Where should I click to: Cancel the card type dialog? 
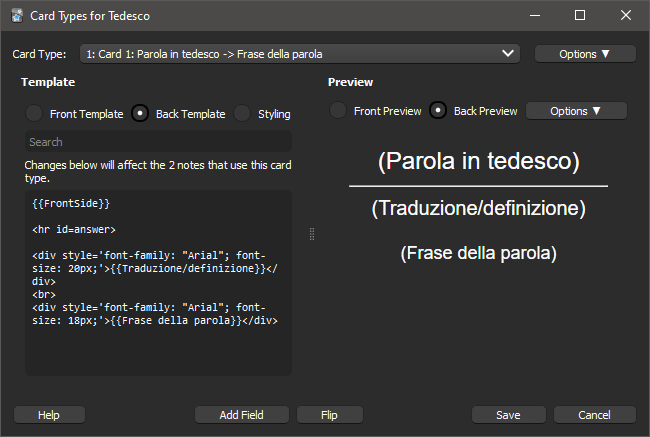pos(594,415)
